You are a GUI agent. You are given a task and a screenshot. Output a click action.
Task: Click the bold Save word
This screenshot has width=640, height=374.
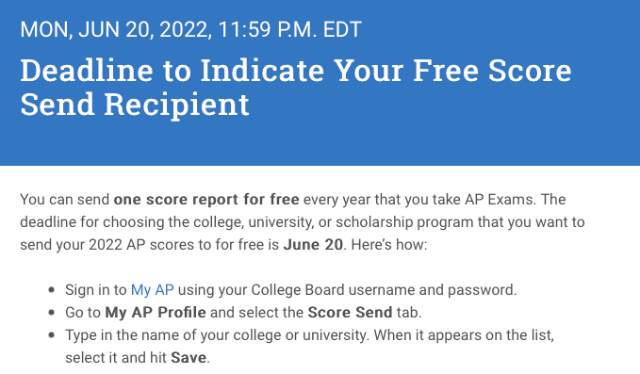click(x=189, y=358)
